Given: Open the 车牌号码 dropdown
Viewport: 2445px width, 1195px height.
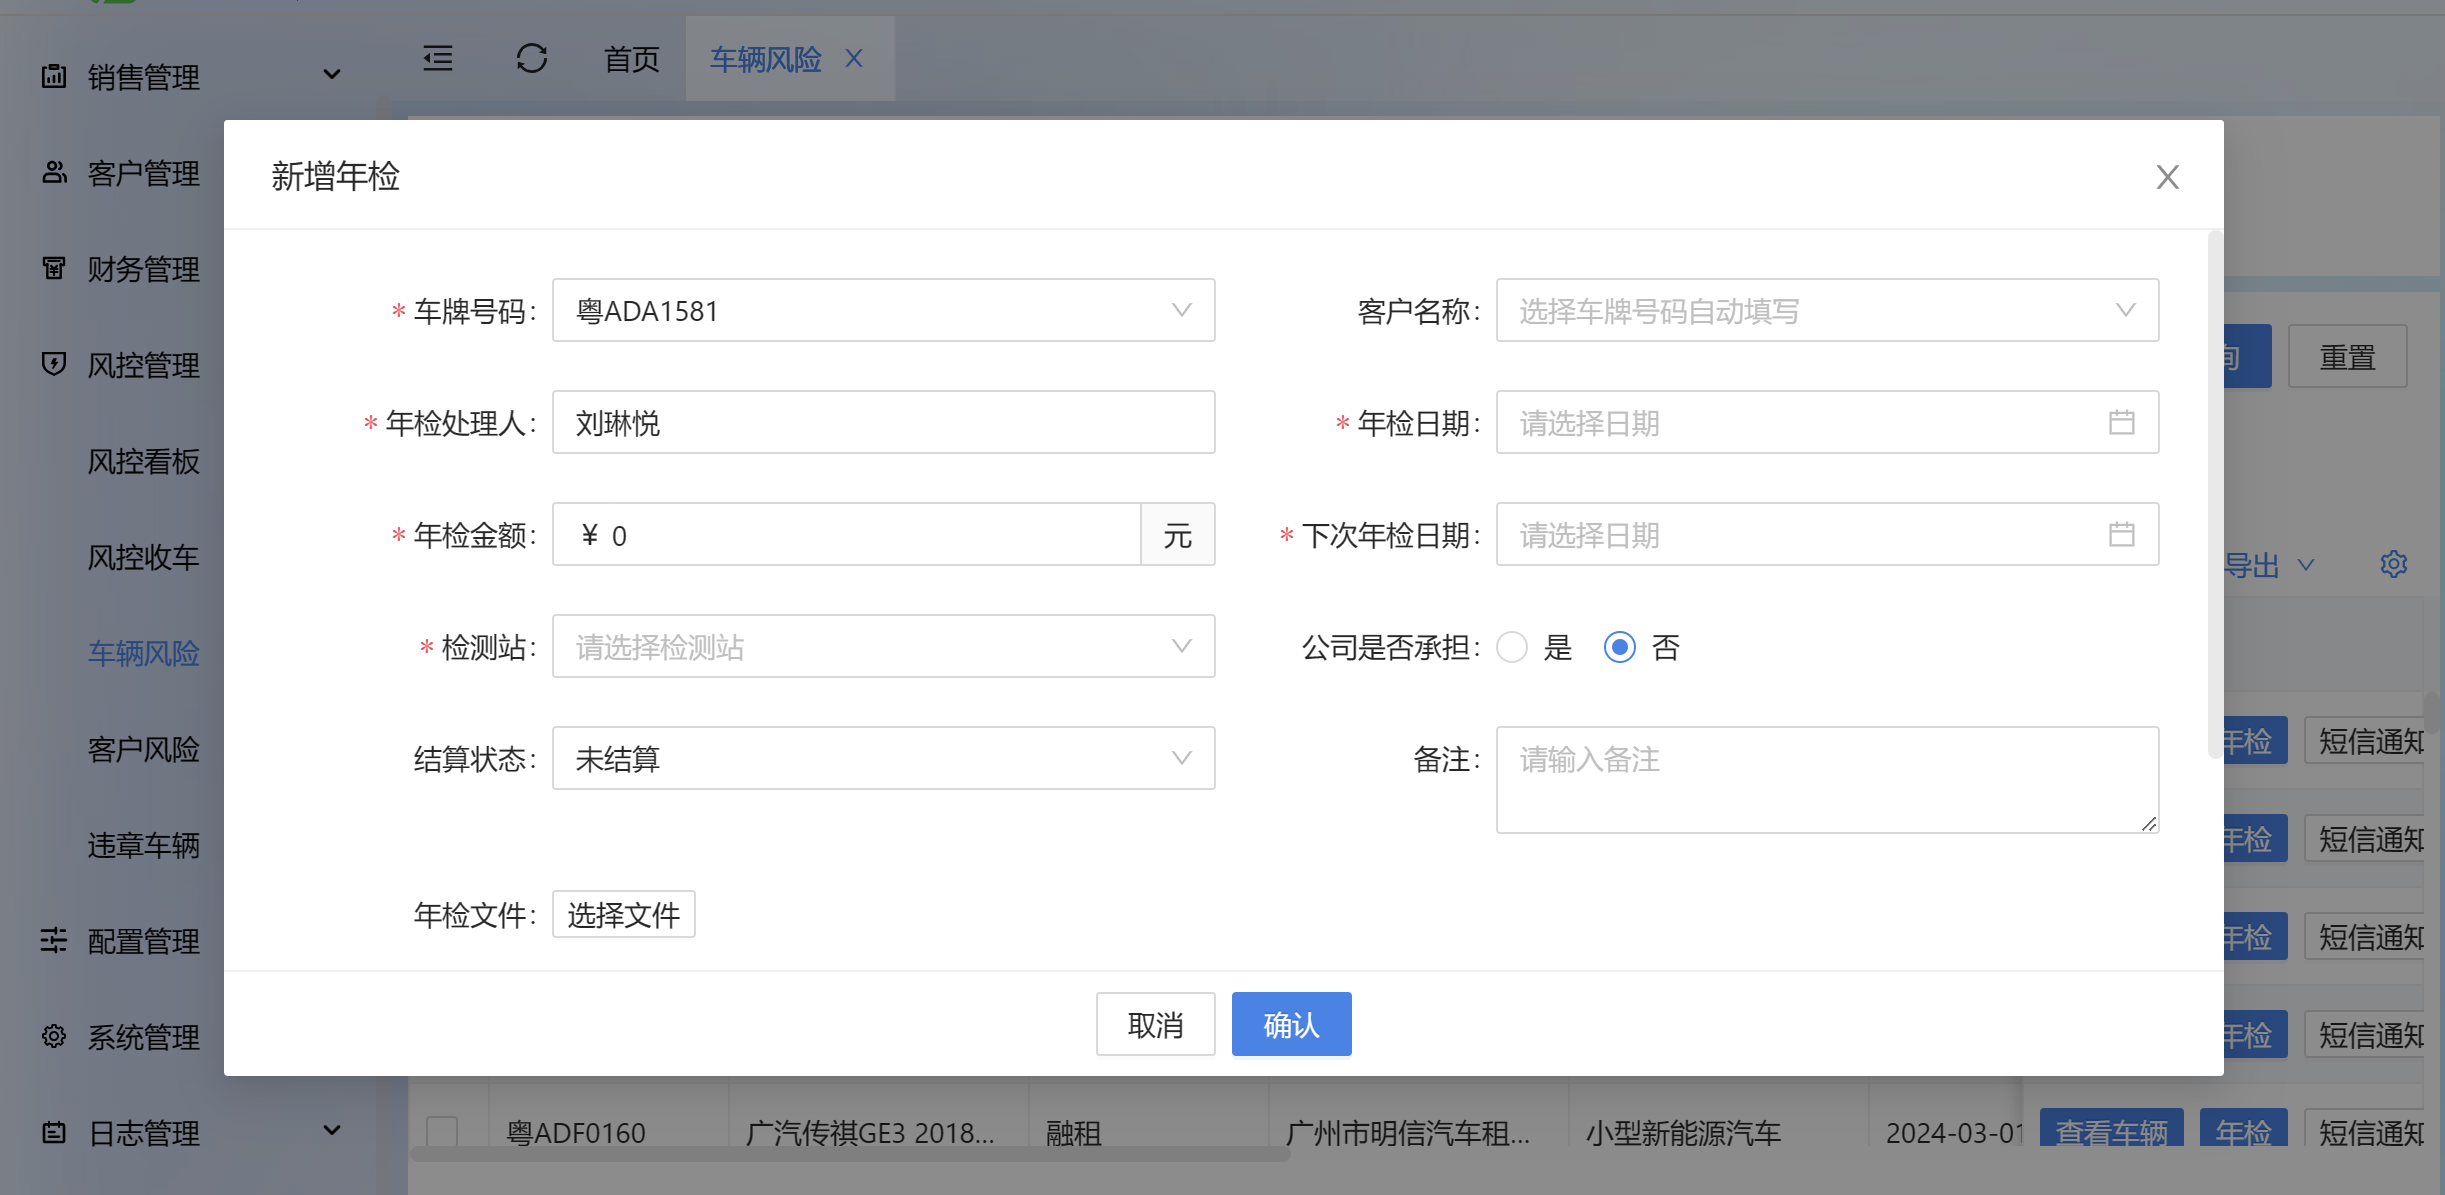Looking at the screenshot, I should [x=883, y=311].
